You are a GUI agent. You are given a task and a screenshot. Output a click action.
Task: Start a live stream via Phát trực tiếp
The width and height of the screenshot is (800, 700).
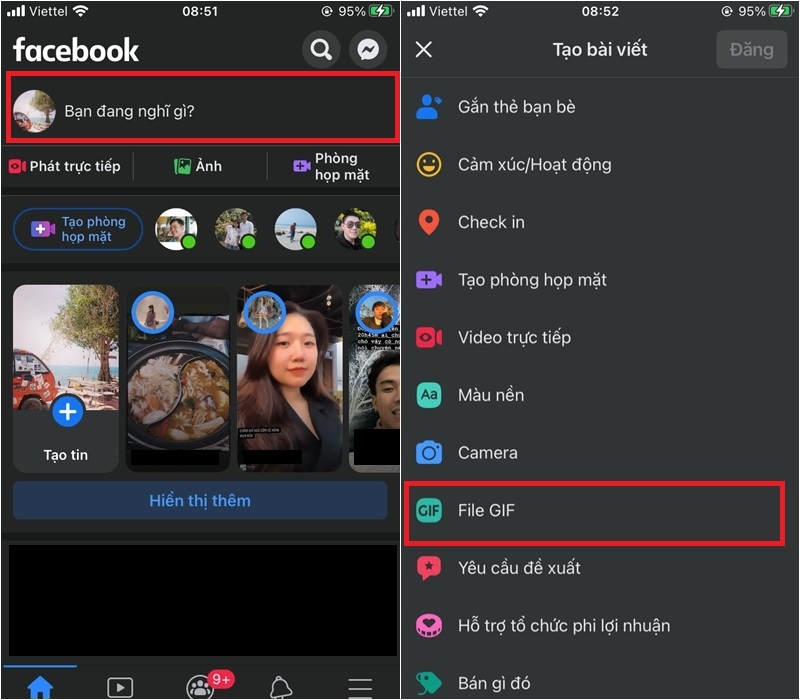tap(65, 166)
